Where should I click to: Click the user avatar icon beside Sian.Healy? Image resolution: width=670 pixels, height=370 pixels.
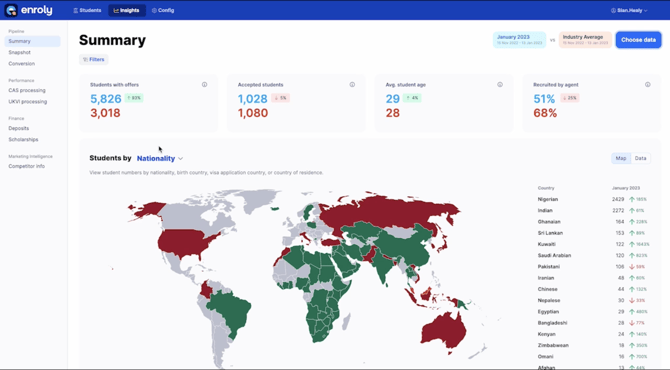point(613,10)
